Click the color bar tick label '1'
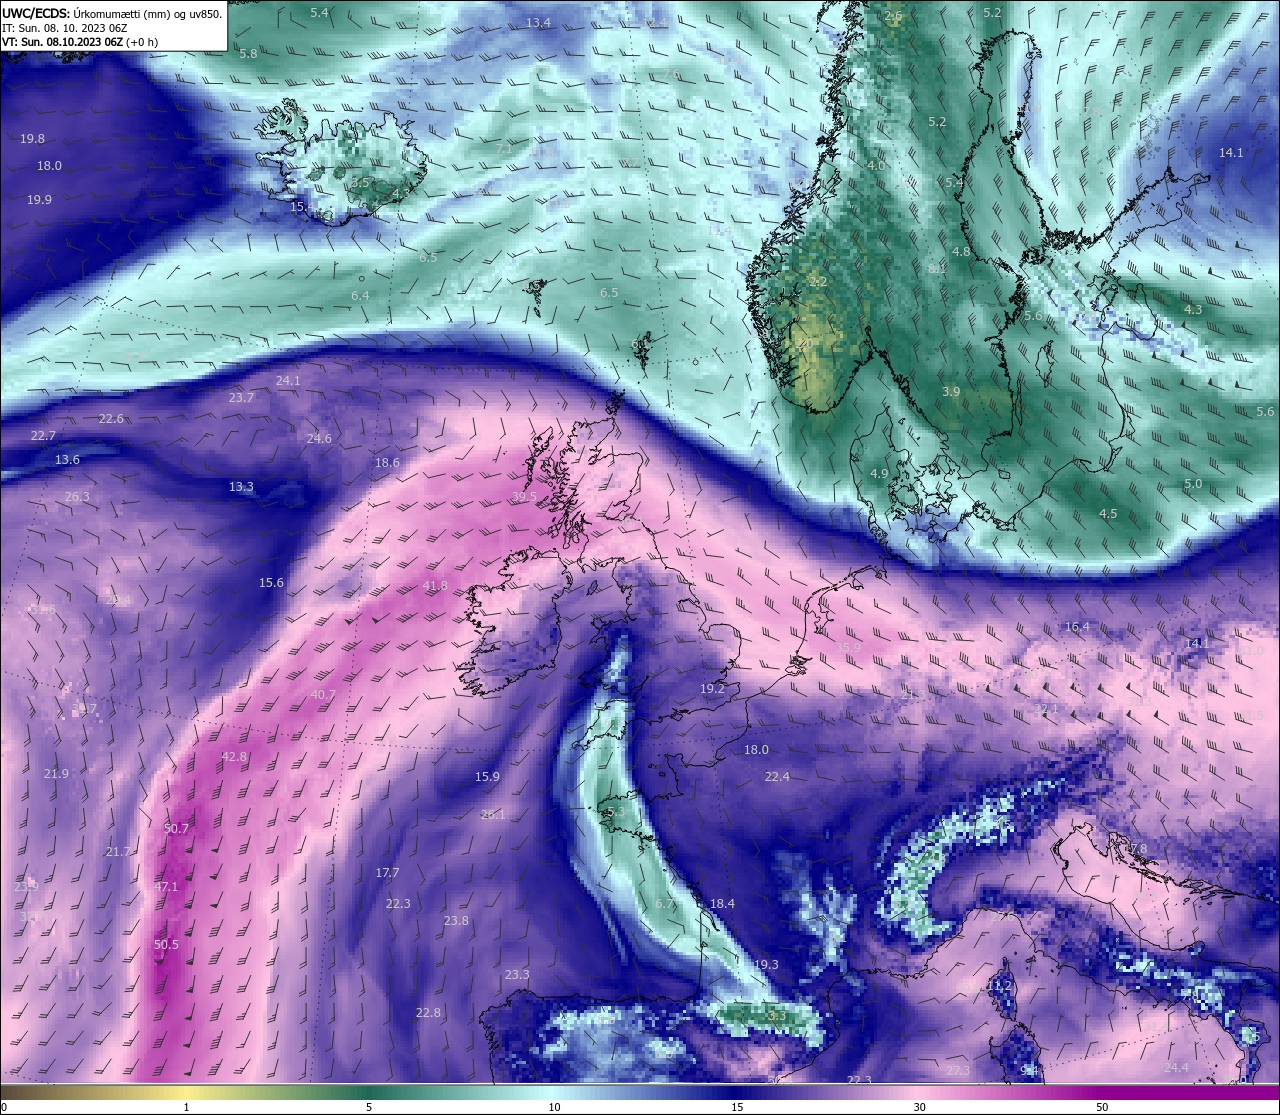1280x1115 pixels. point(187,1107)
